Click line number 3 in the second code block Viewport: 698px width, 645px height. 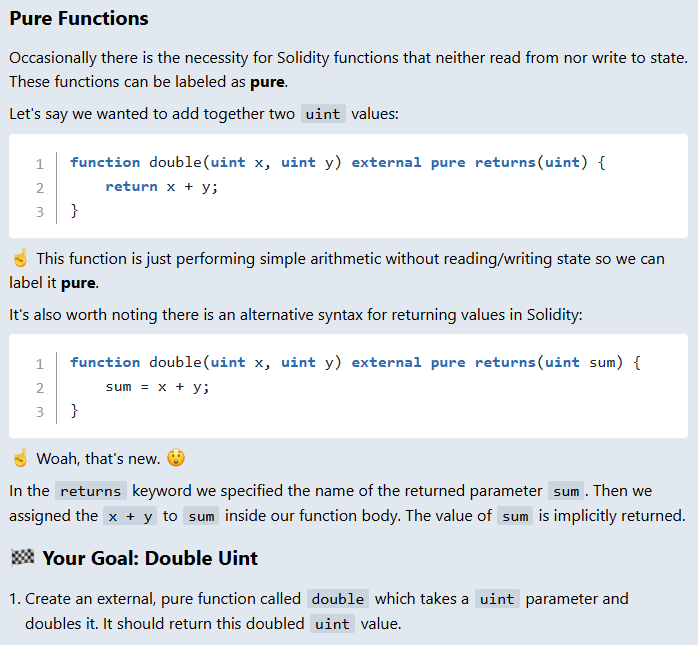click(x=39, y=411)
